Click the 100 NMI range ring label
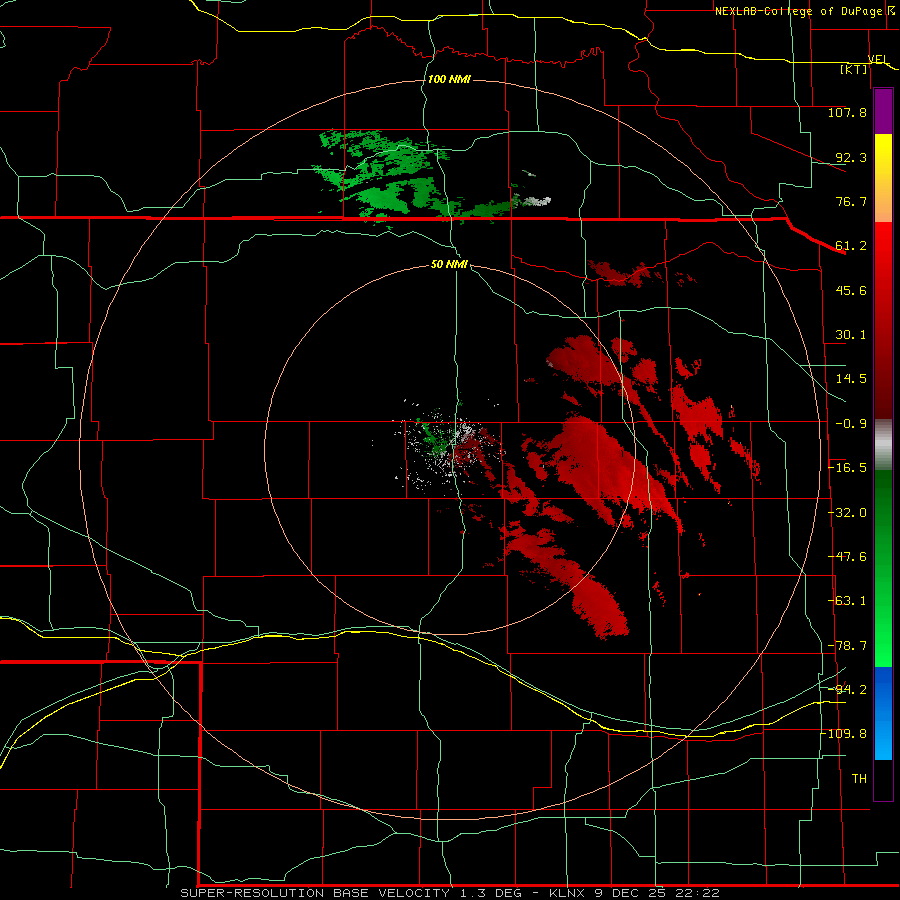This screenshot has width=900, height=900. [x=449, y=79]
